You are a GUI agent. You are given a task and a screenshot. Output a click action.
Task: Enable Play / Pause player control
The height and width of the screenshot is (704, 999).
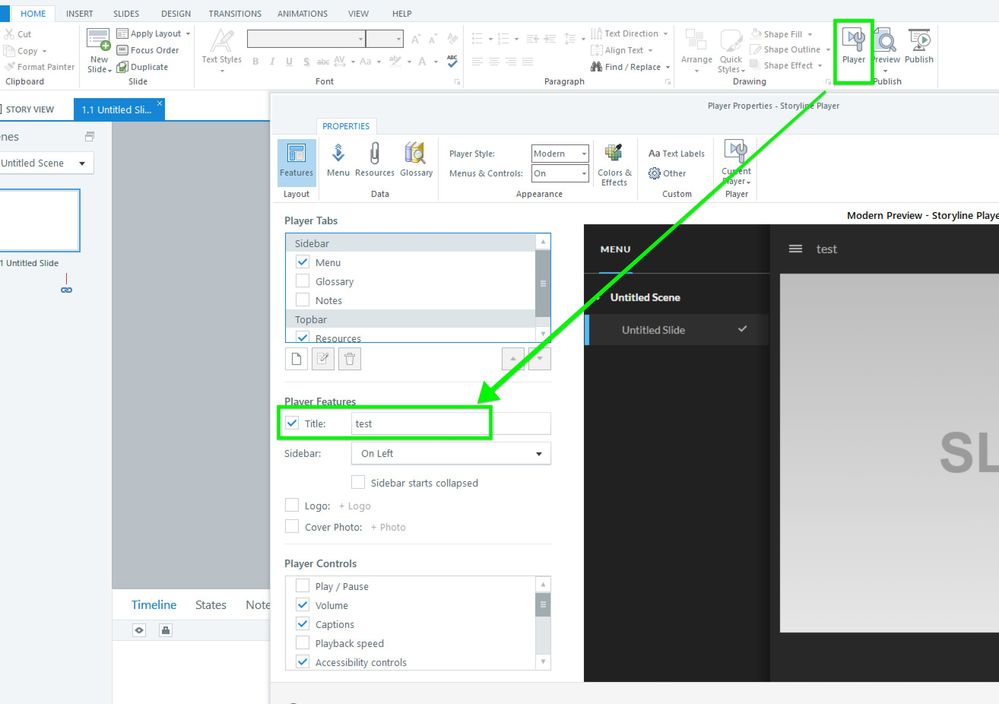303,587
